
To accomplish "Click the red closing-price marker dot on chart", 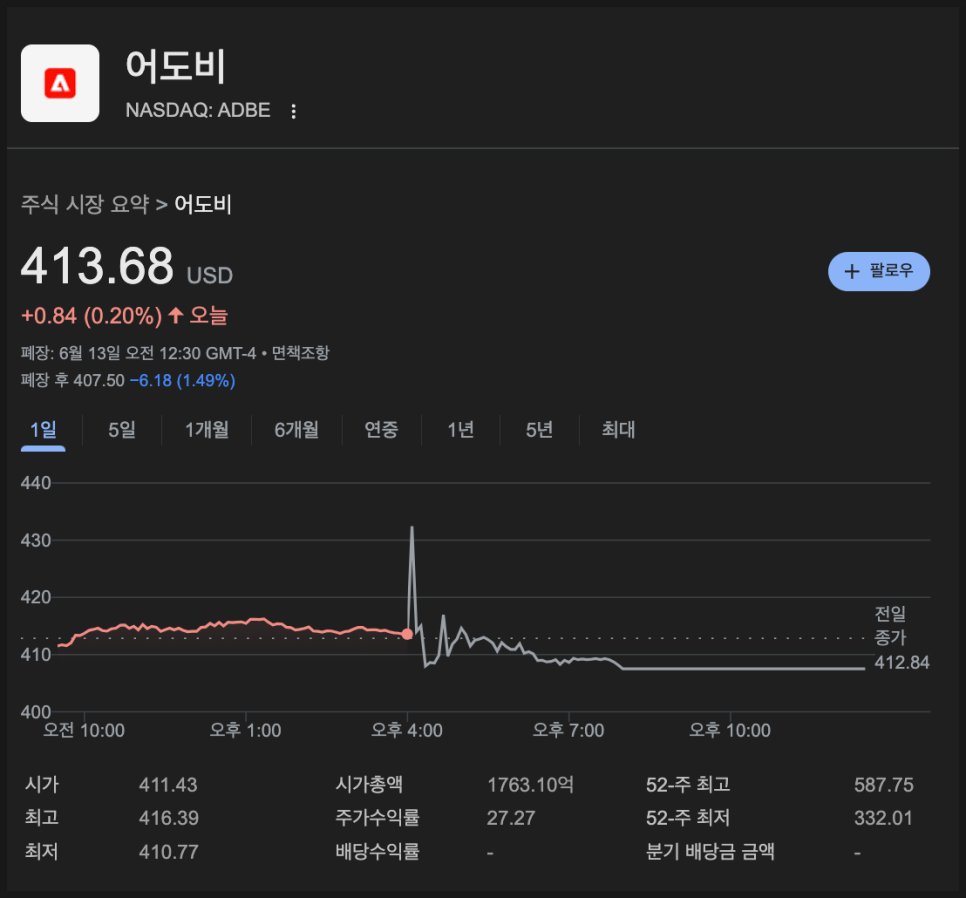I will click(407, 634).
